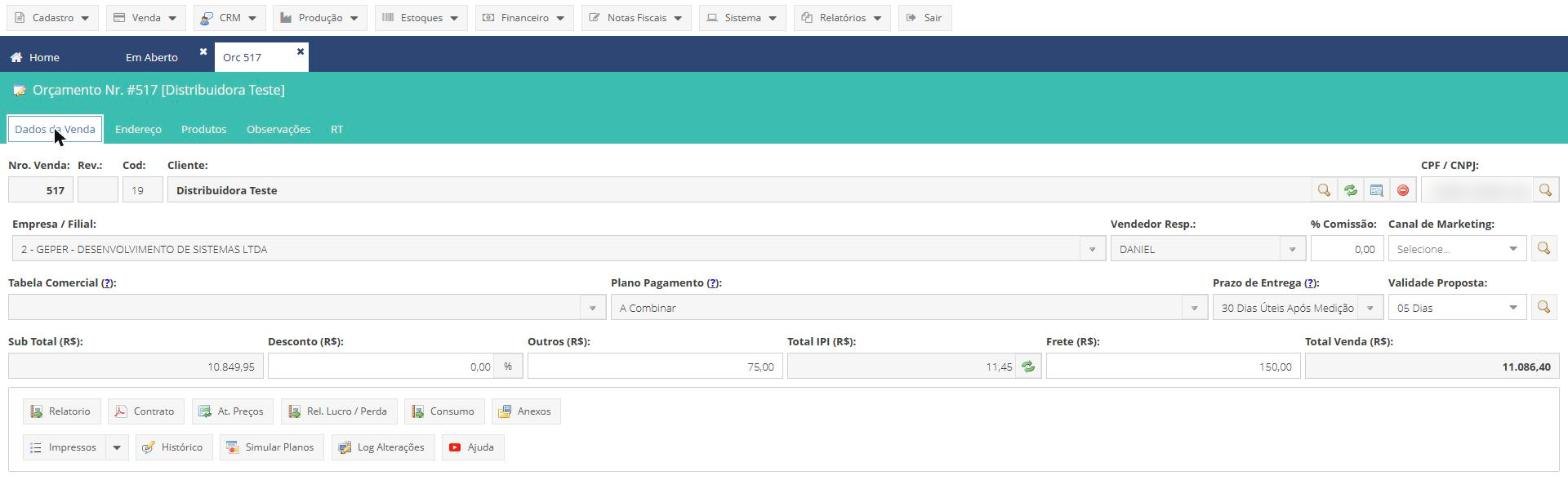Select the Dados da Venda tab
1568x480 pixels.
(x=55, y=129)
